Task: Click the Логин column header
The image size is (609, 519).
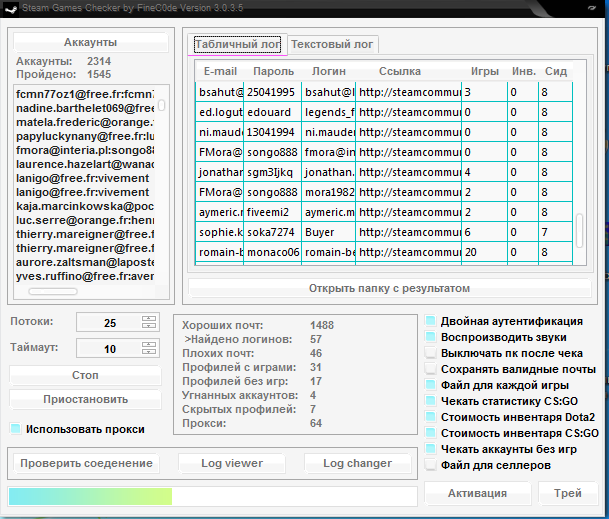Action: coord(329,71)
